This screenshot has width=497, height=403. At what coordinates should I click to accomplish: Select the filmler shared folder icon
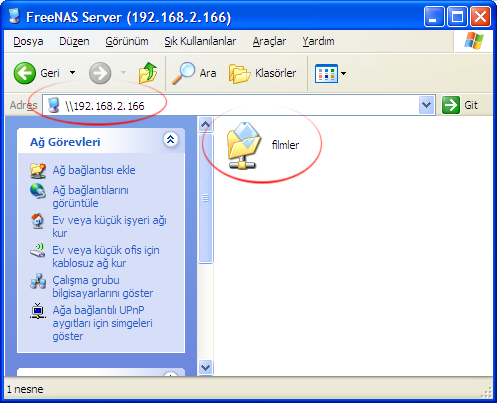coord(244,146)
